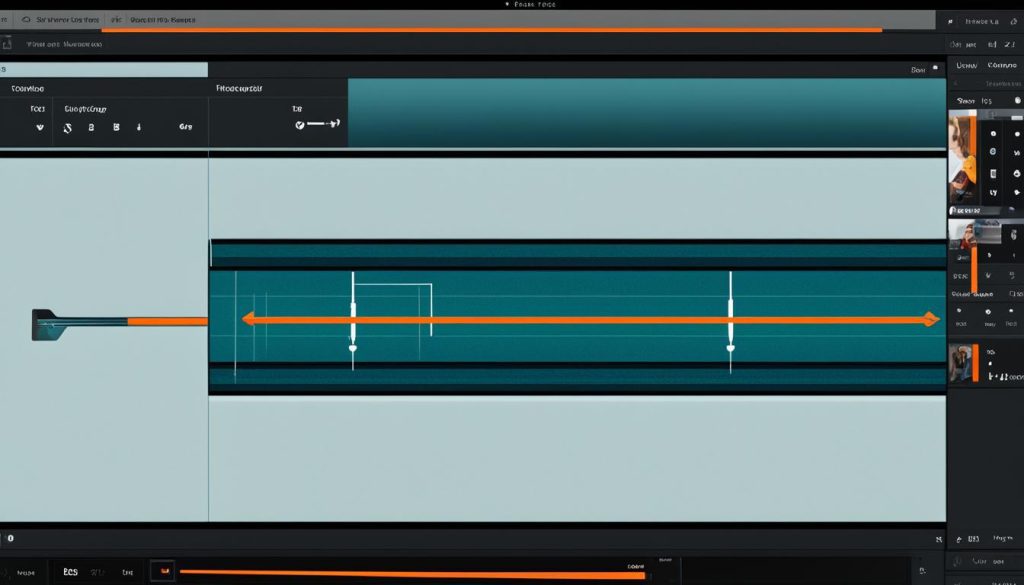
Task: Click the orange diamond end of the timeline range
Action: (x=931, y=319)
